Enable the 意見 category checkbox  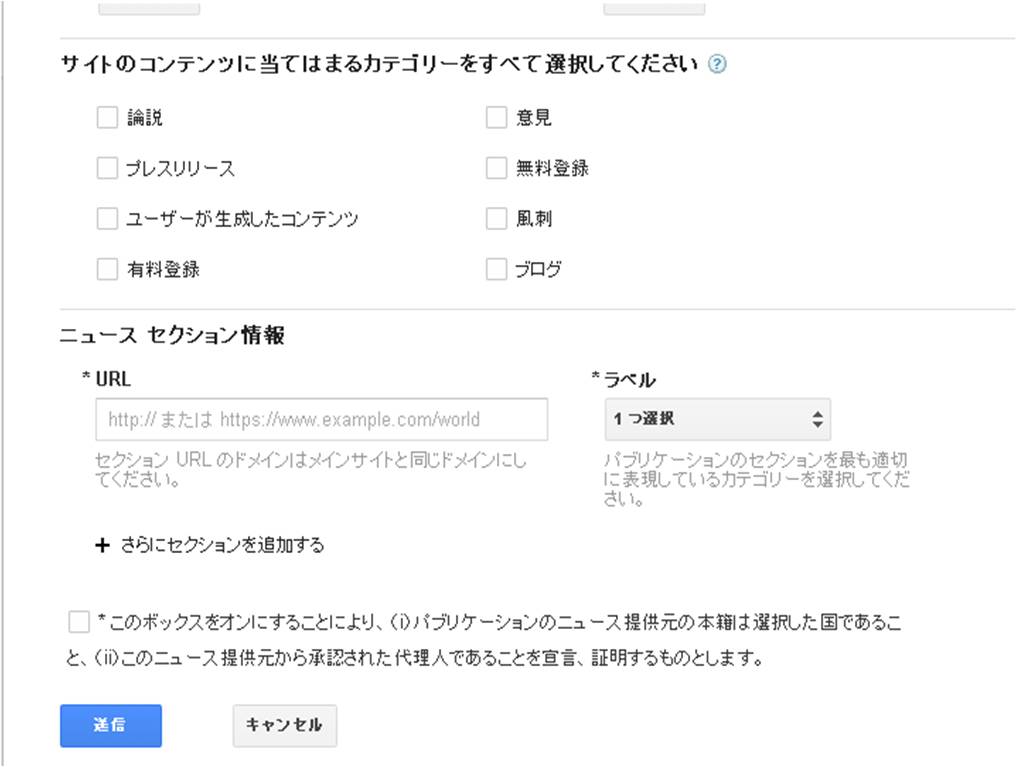click(x=496, y=118)
